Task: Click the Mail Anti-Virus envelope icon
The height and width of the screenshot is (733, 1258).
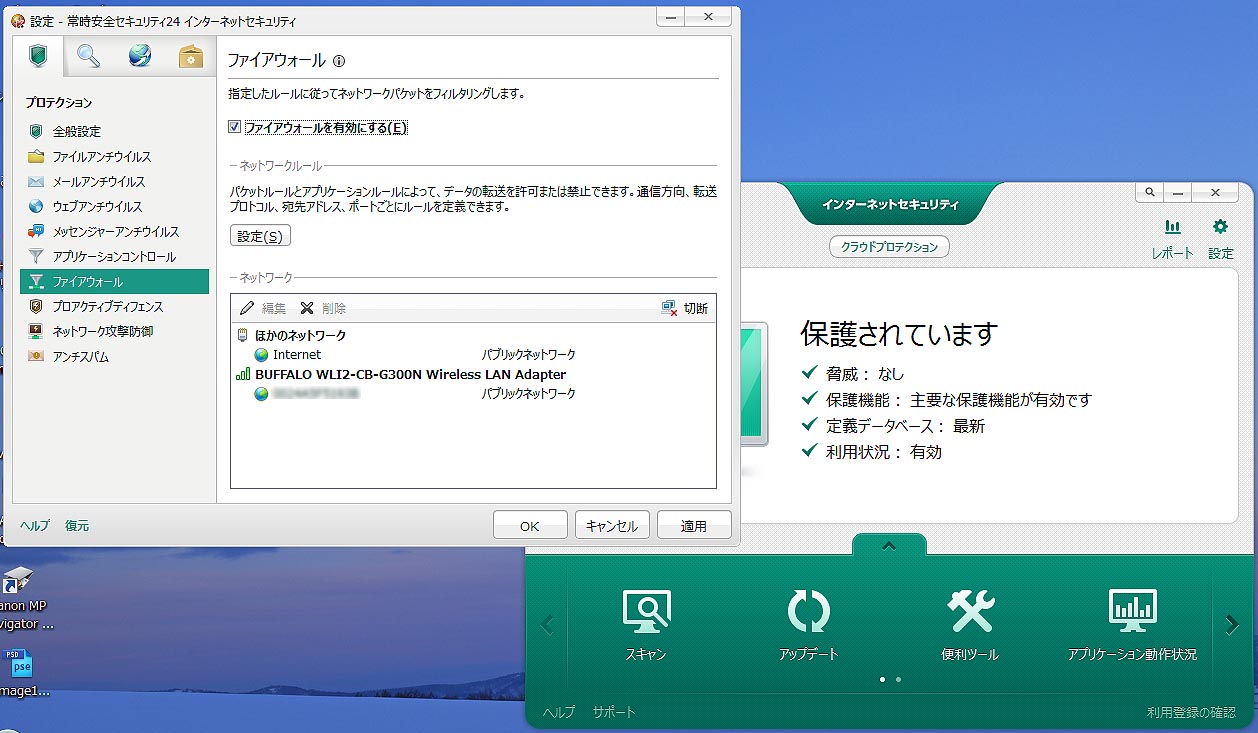Action: pyautogui.click(x=36, y=181)
